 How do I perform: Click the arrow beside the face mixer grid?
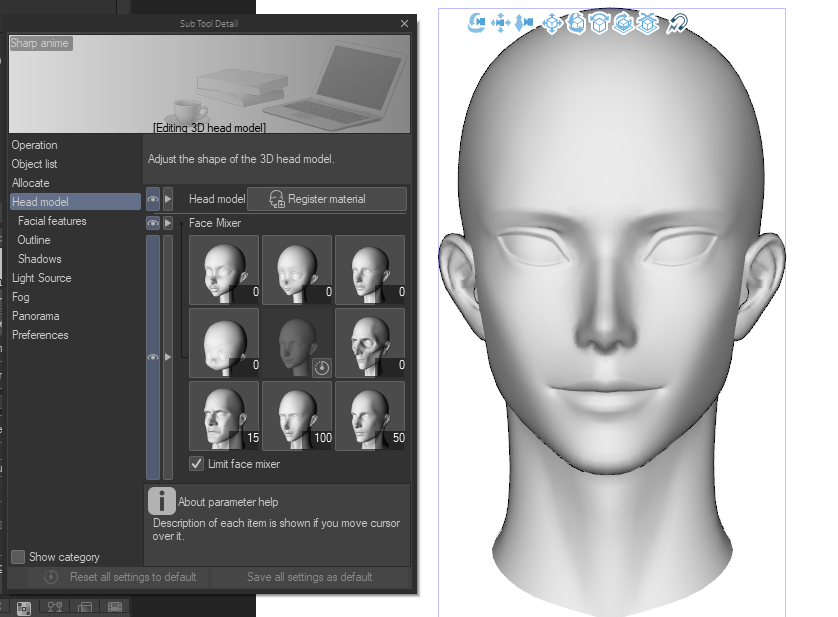point(168,357)
